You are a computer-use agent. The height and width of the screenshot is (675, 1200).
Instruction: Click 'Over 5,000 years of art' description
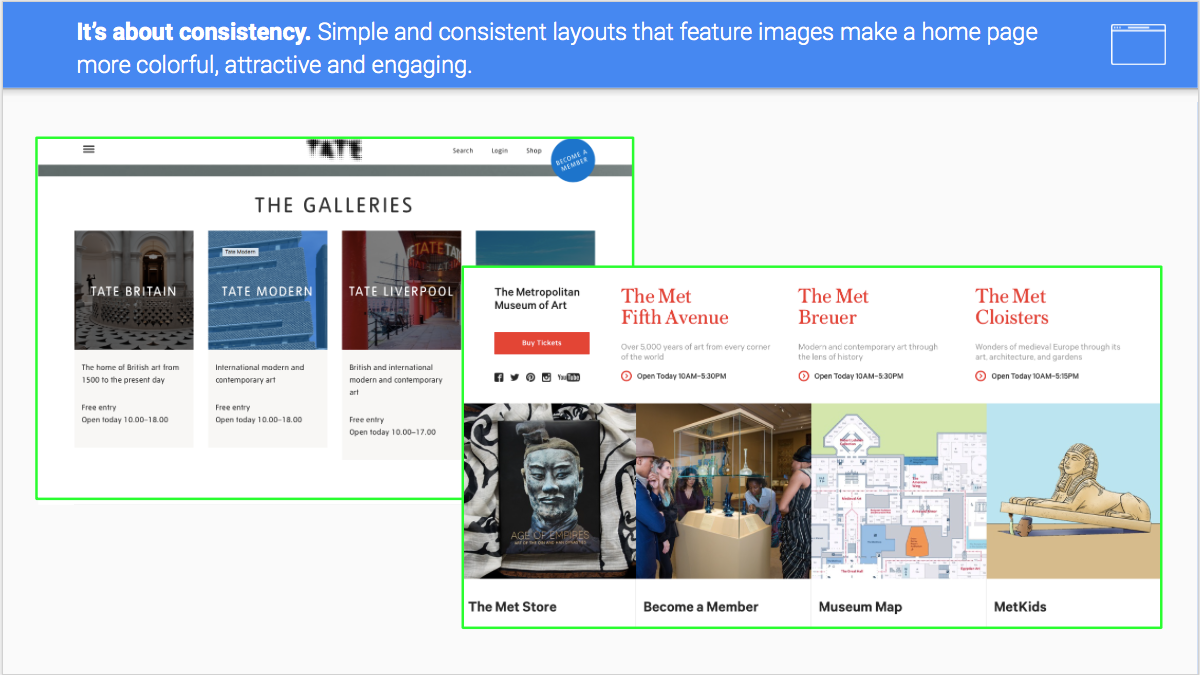pyautogui.click(x=696, y=352)
